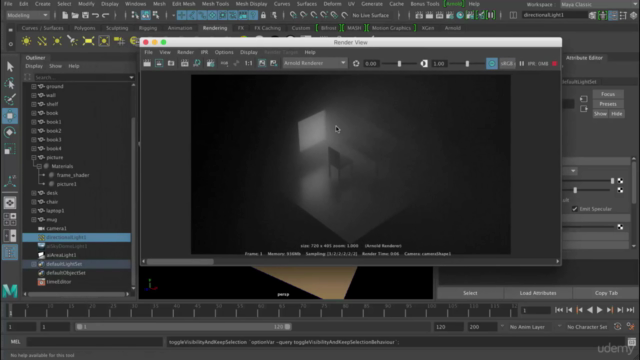Go to end of playback range
Image resolution: width=640 pixels, height=360 pixels.
[631, 310]
